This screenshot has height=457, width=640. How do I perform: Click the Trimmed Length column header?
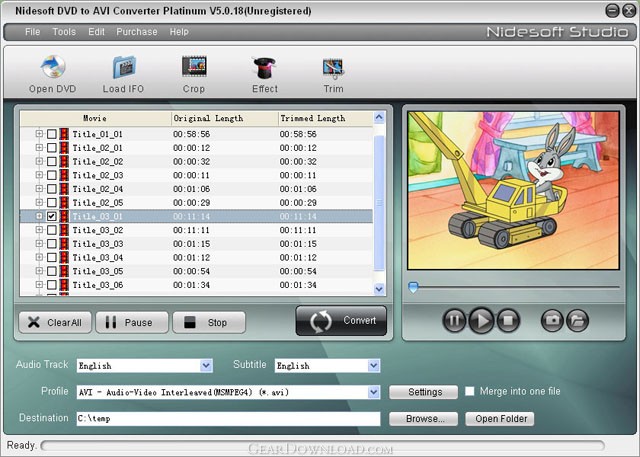tap(326, 118)
